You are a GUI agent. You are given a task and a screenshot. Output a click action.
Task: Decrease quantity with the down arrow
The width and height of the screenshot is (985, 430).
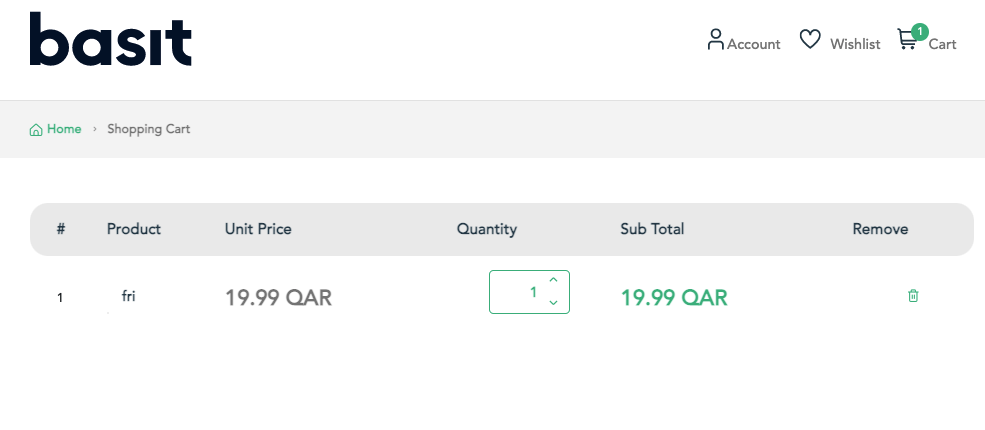(x=553, y=303)
